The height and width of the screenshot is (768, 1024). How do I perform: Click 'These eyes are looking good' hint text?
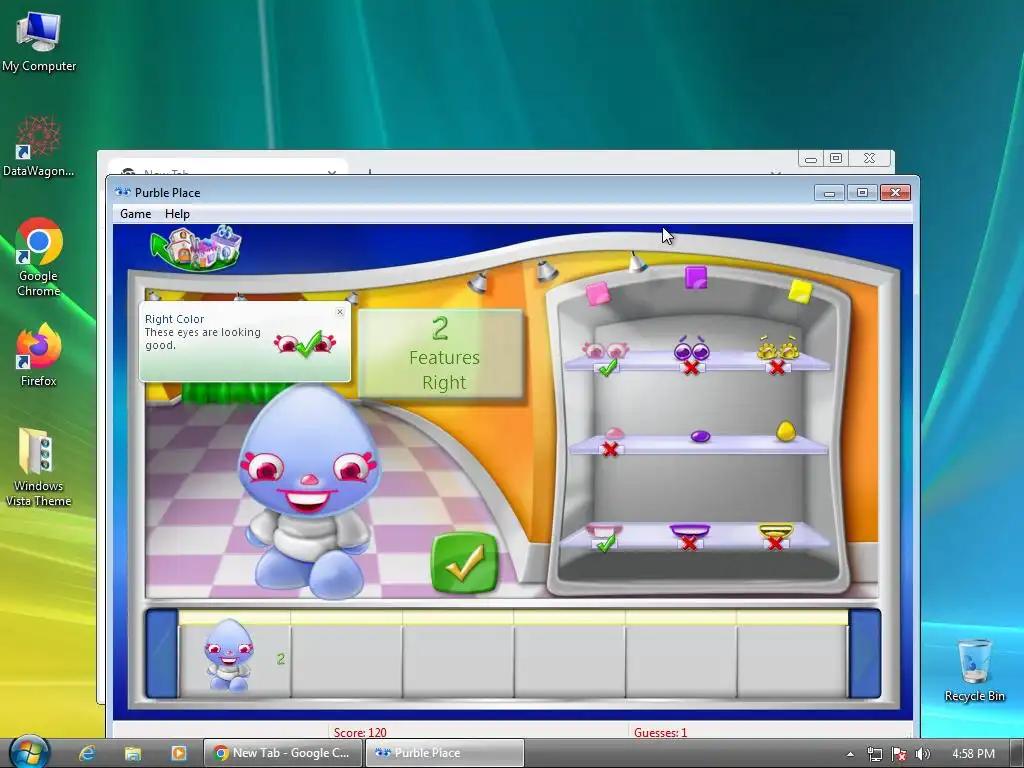202,338
